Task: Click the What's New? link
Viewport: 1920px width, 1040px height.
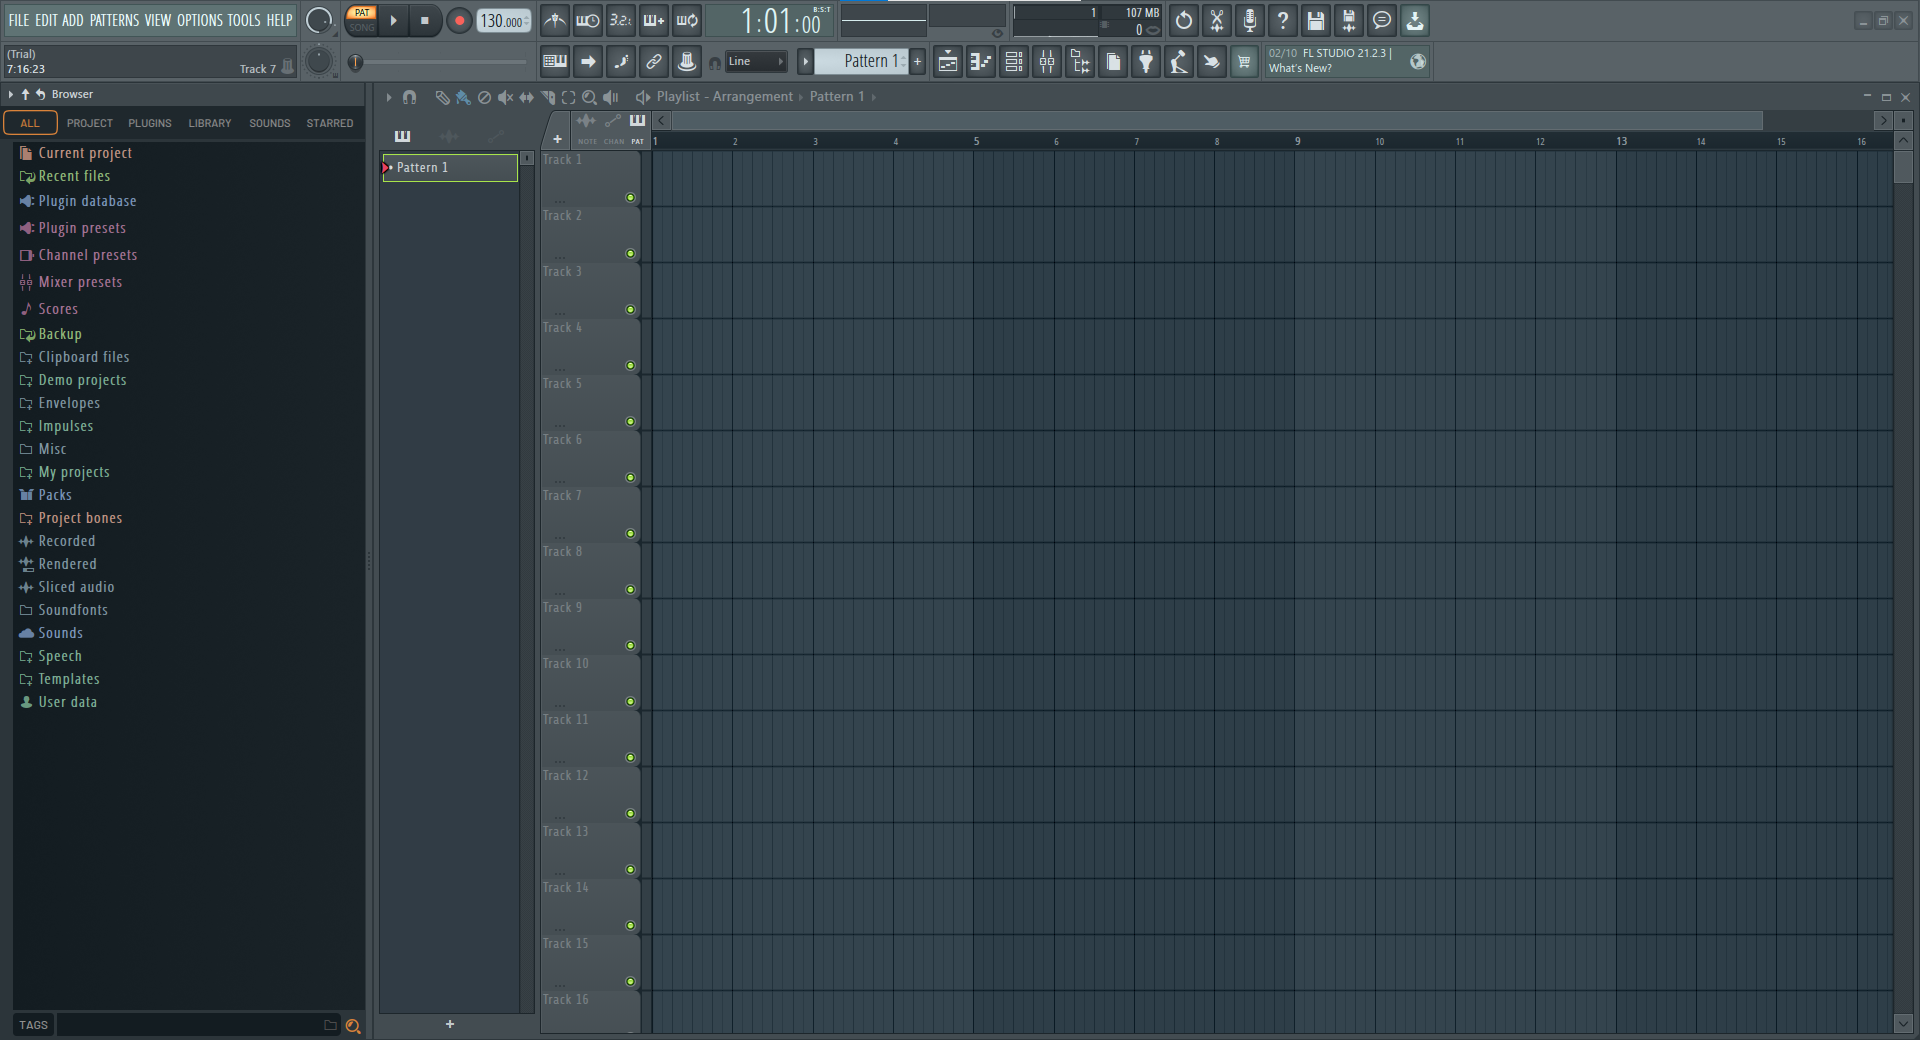Action: [1300, 68]
